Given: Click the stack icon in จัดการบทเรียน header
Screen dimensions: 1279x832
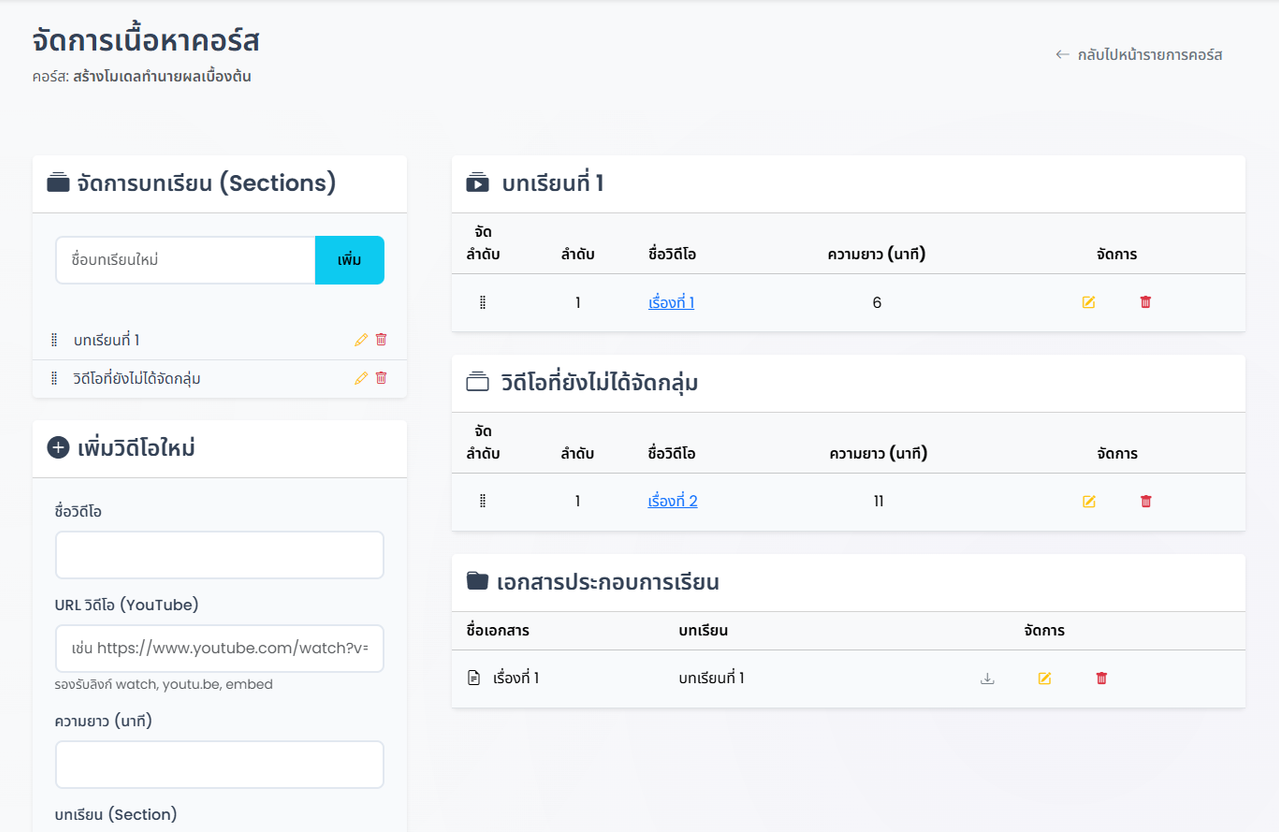Looking at the screenshot, I should point(58,183).
